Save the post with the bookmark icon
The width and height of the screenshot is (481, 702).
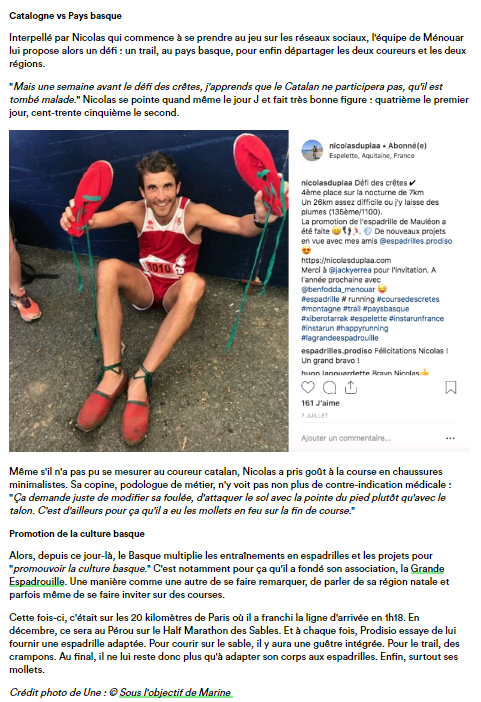(451, 387)
